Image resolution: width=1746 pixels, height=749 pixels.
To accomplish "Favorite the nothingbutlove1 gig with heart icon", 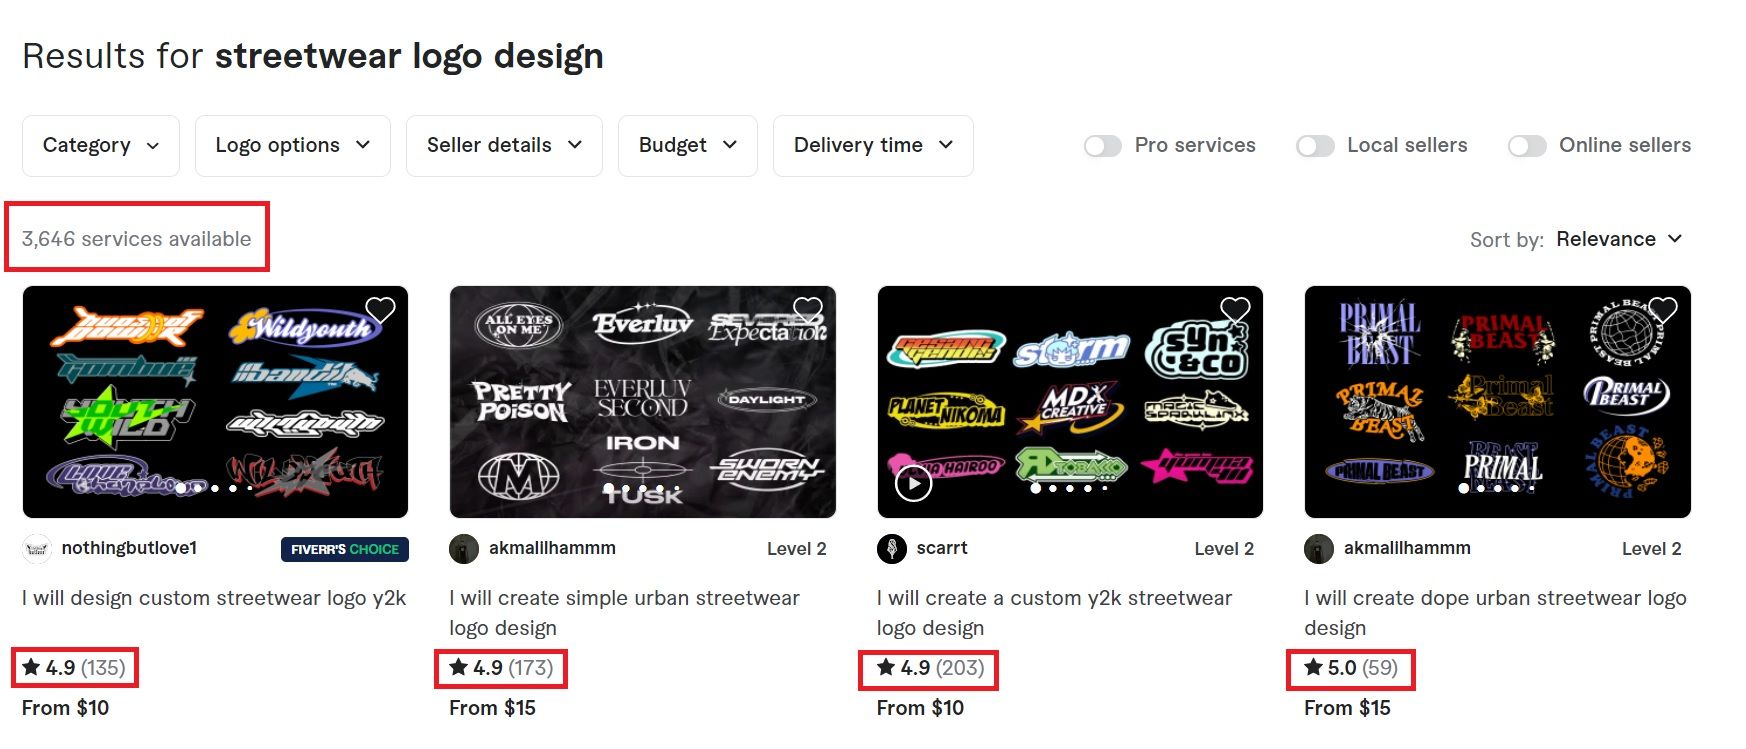I will click(380, 310).
